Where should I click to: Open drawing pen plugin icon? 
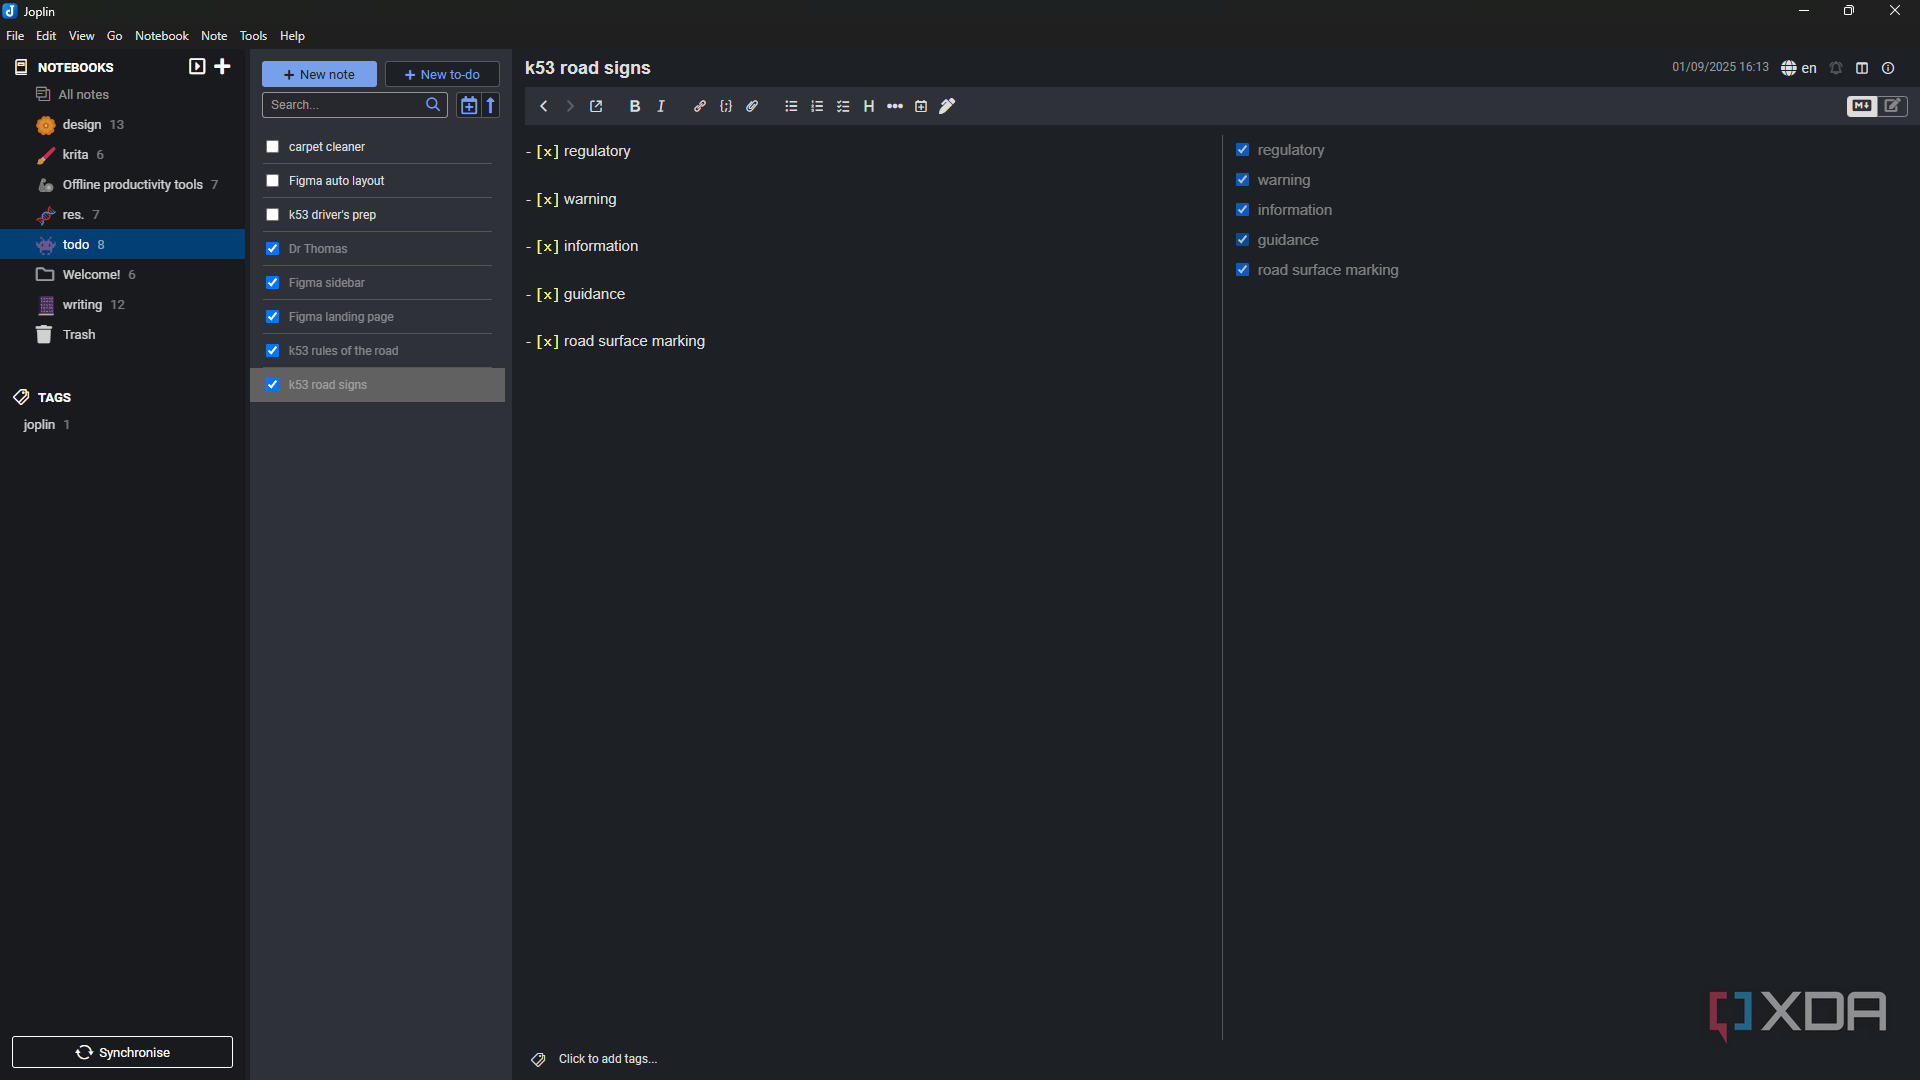[948, 106]
